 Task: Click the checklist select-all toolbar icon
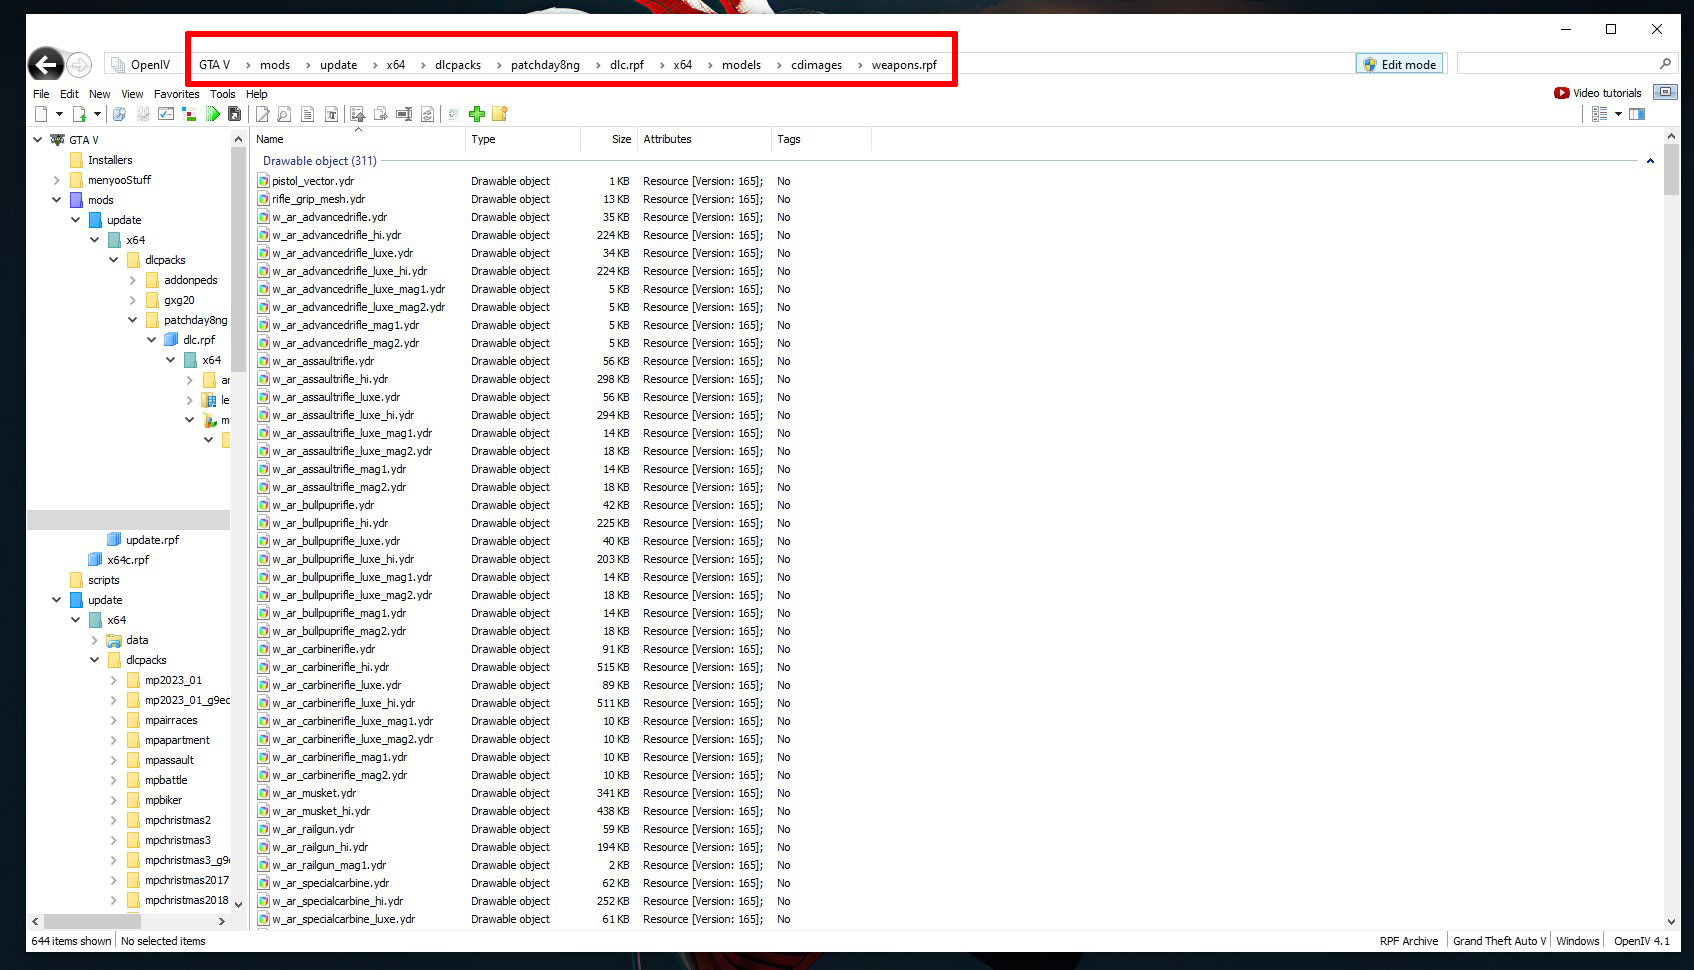coord(166,114)
